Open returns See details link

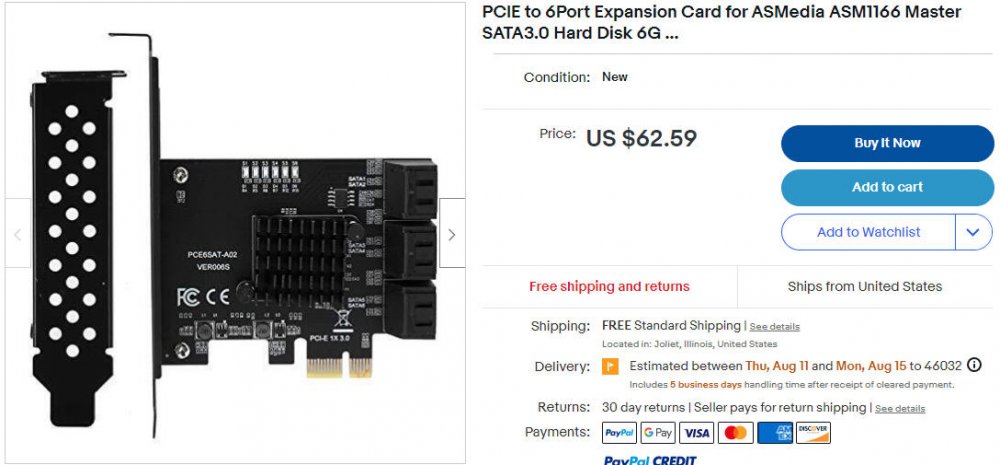tap(900, 408)
